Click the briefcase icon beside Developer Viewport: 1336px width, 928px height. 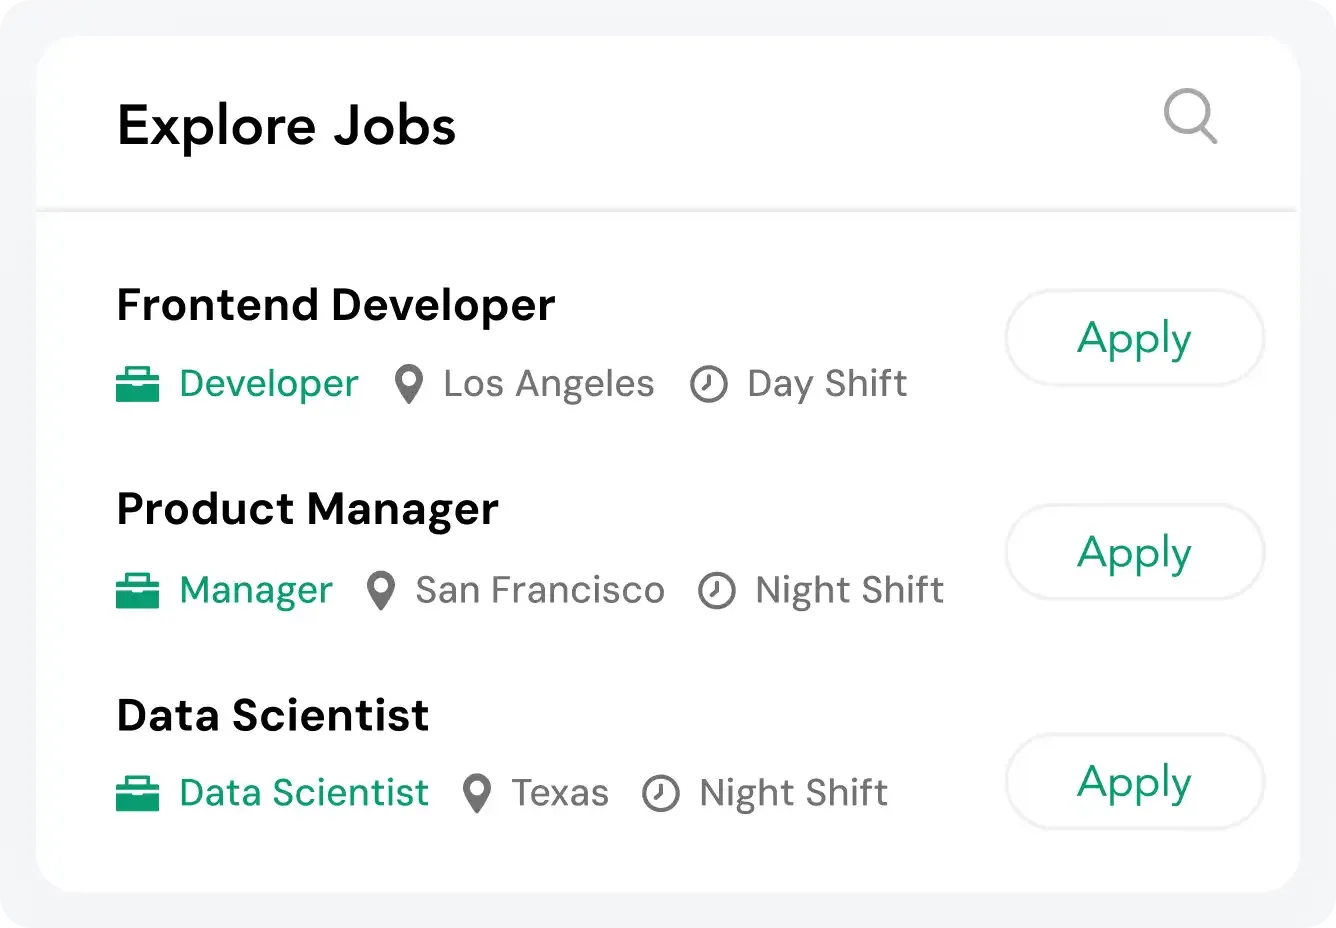138,383
